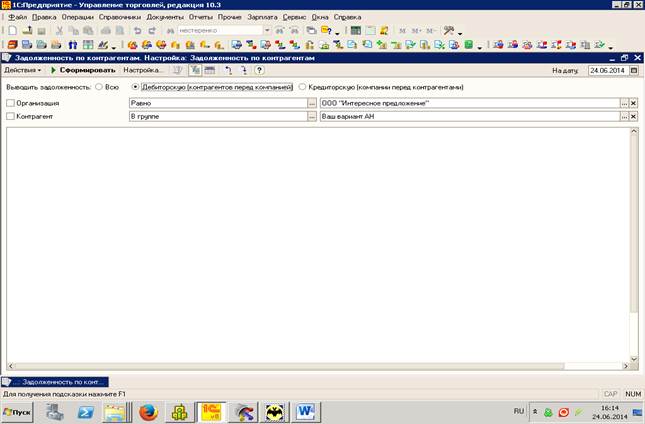Click the New document icon
The width and height of the screenshot is (645, 424).
click(13, 30)
